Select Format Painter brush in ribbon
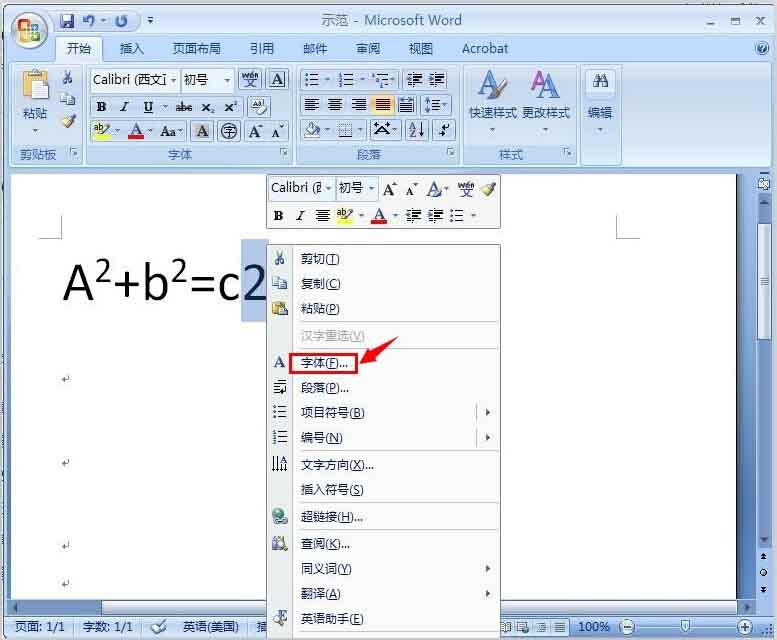Image resolution: width=777 pixels, height=640 pixels. 68,121
